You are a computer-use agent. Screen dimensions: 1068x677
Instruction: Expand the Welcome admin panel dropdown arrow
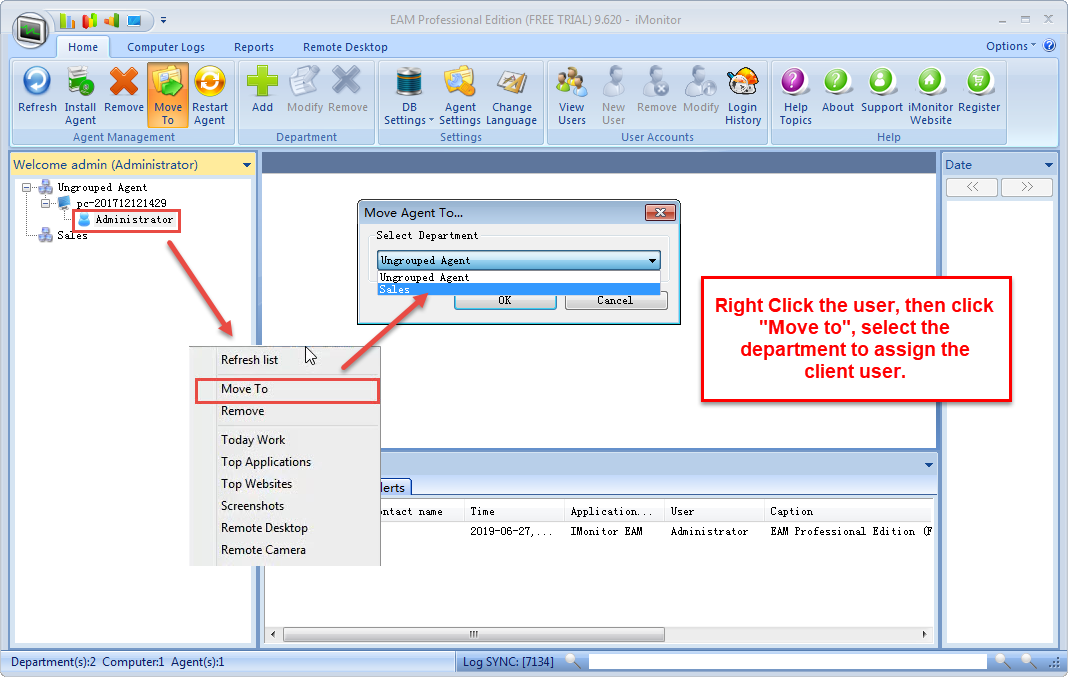tap(247, 165)
